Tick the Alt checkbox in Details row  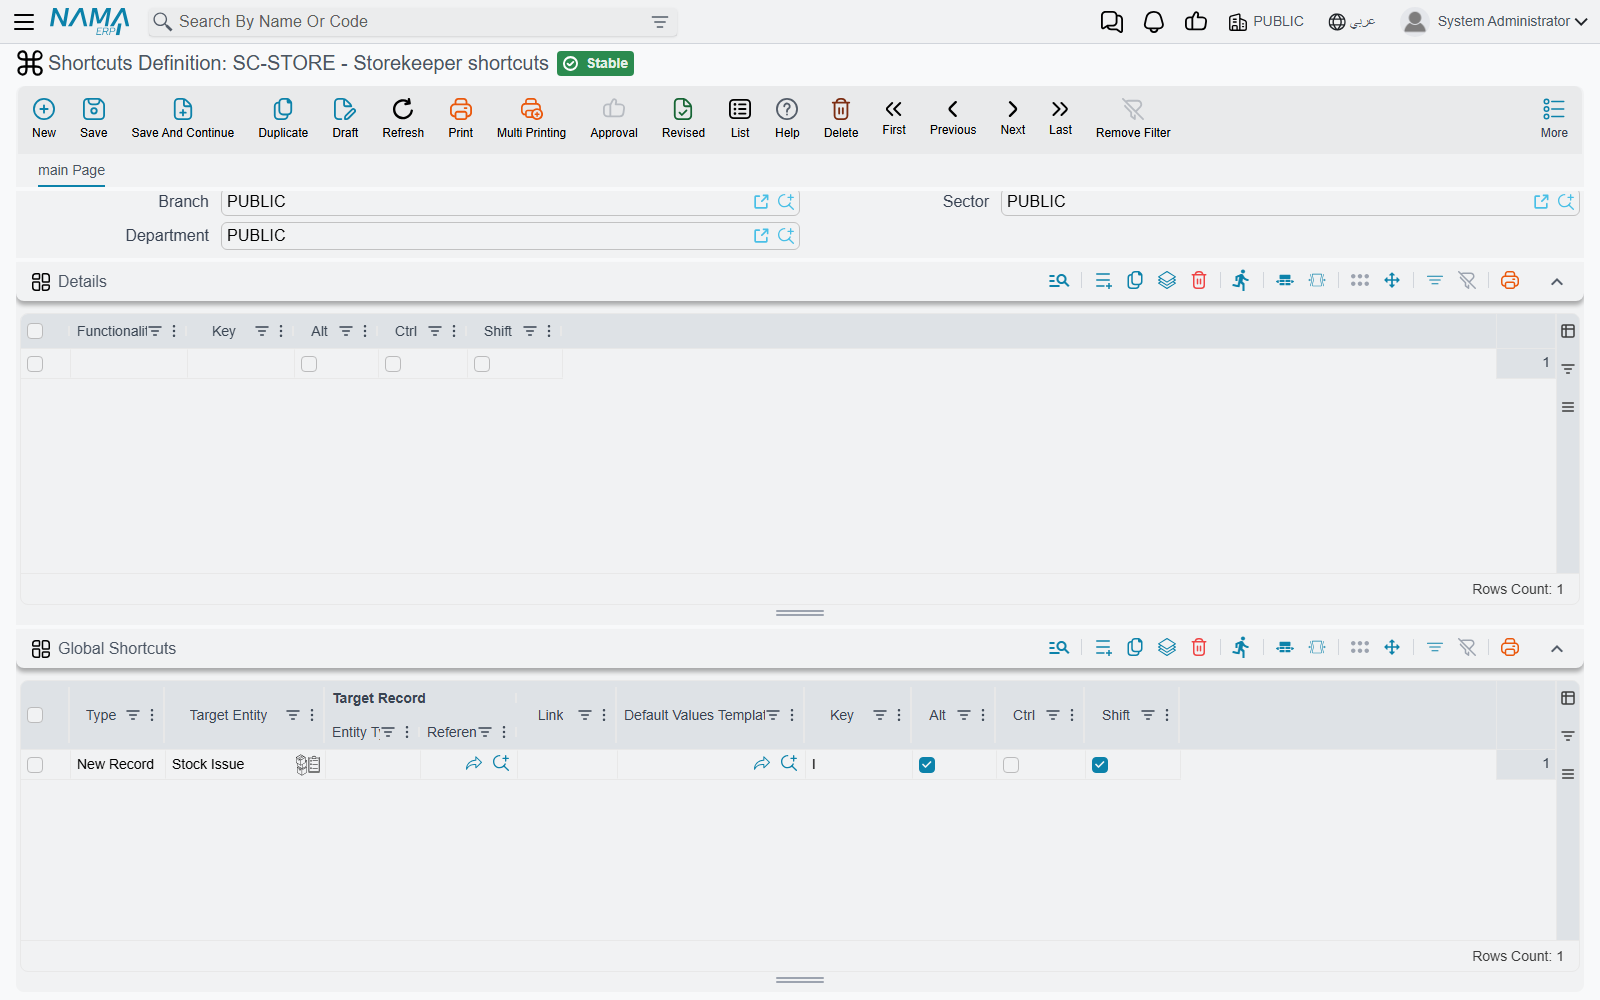(x=309, y=364)
